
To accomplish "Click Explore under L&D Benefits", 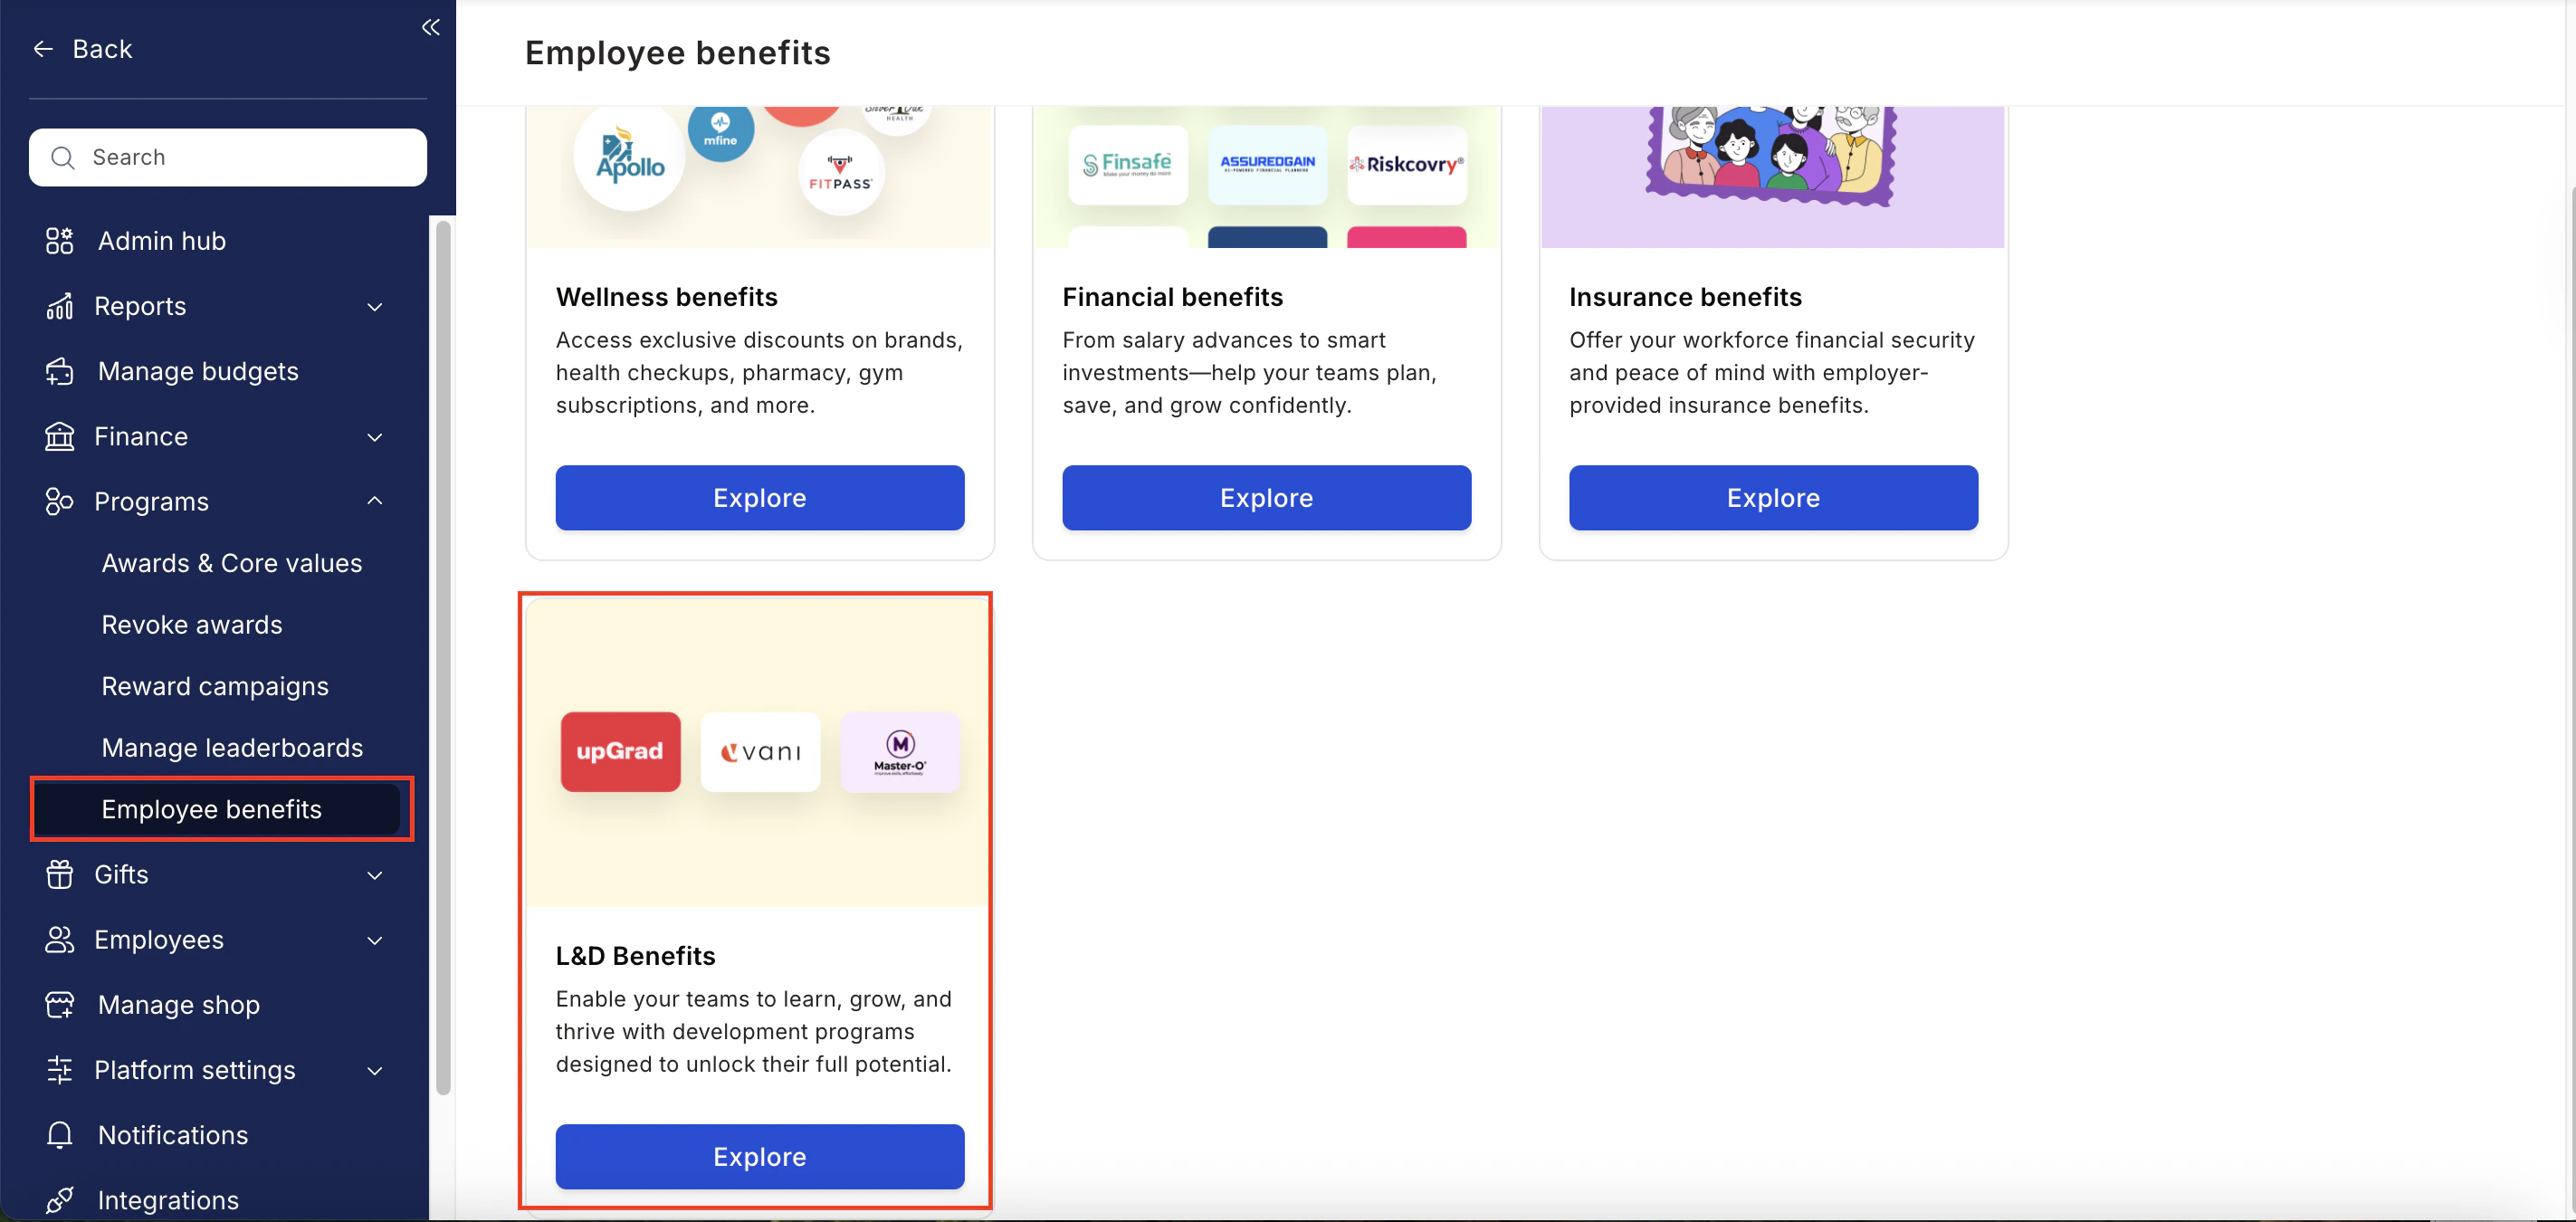I will (760, 1157).
